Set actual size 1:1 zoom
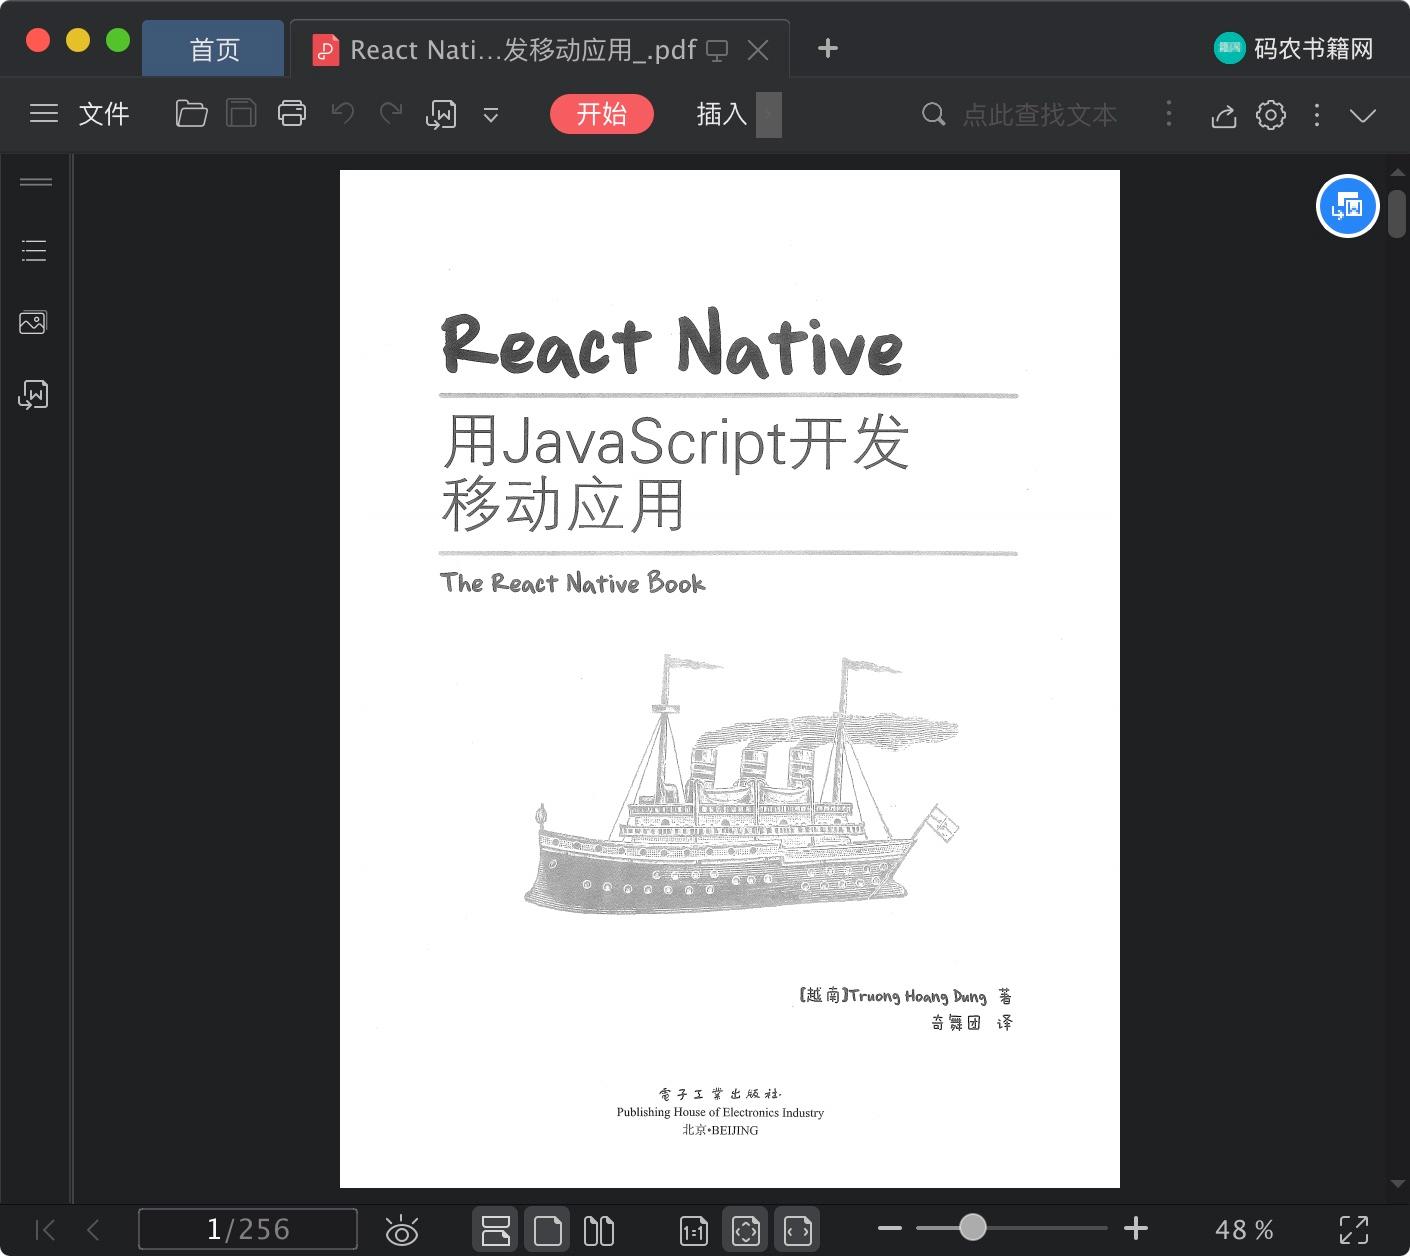This screenshot has width=1410, height=1256. click(x=693, y=1230)
